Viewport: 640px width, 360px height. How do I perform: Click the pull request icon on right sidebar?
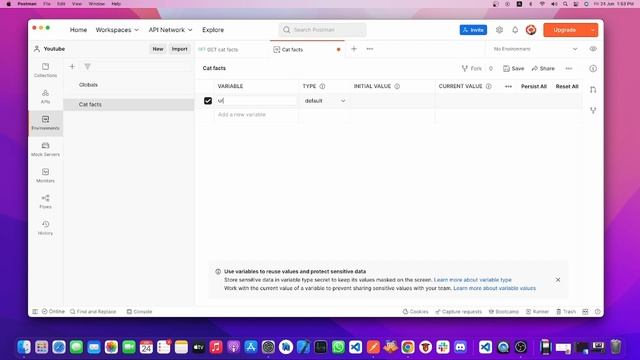click(x=593, y=90)
